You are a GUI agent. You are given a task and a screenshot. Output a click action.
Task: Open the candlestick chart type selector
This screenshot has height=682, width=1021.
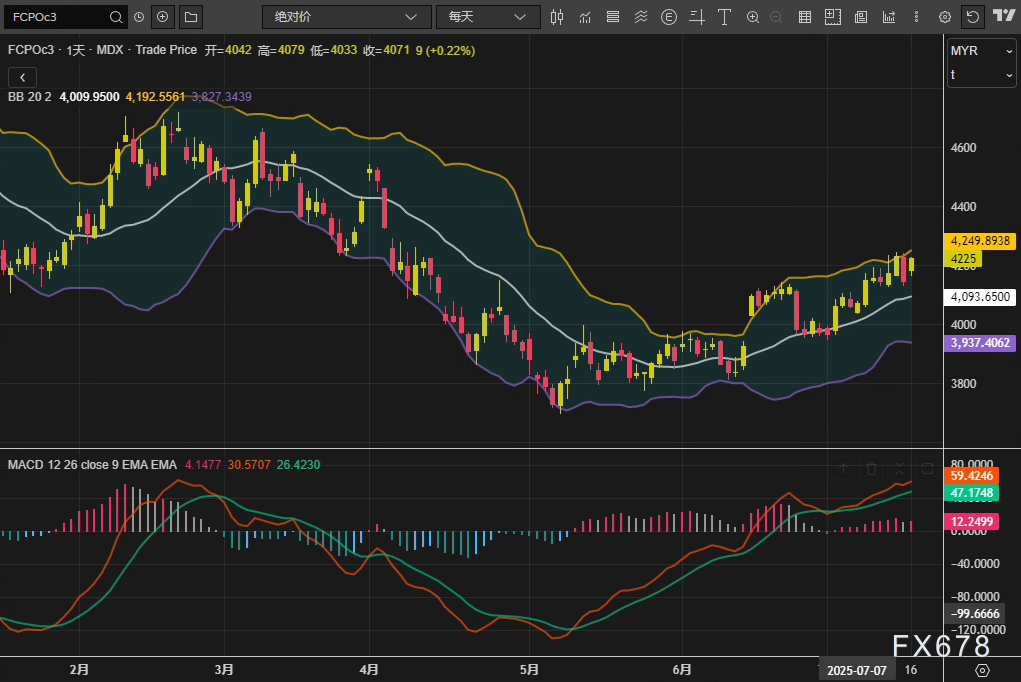point(557,17)
